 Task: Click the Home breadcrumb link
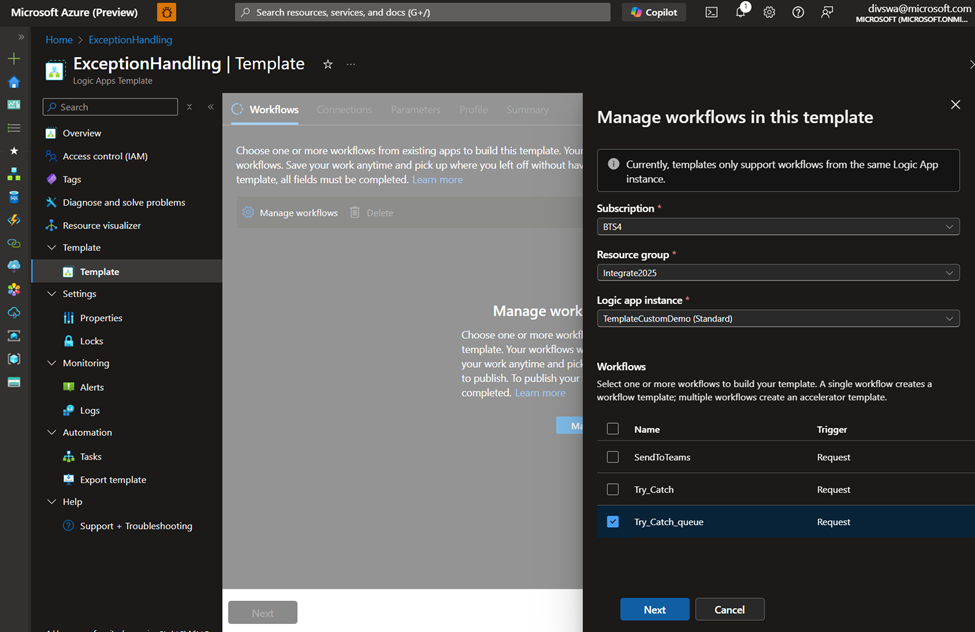pos(59,40)
